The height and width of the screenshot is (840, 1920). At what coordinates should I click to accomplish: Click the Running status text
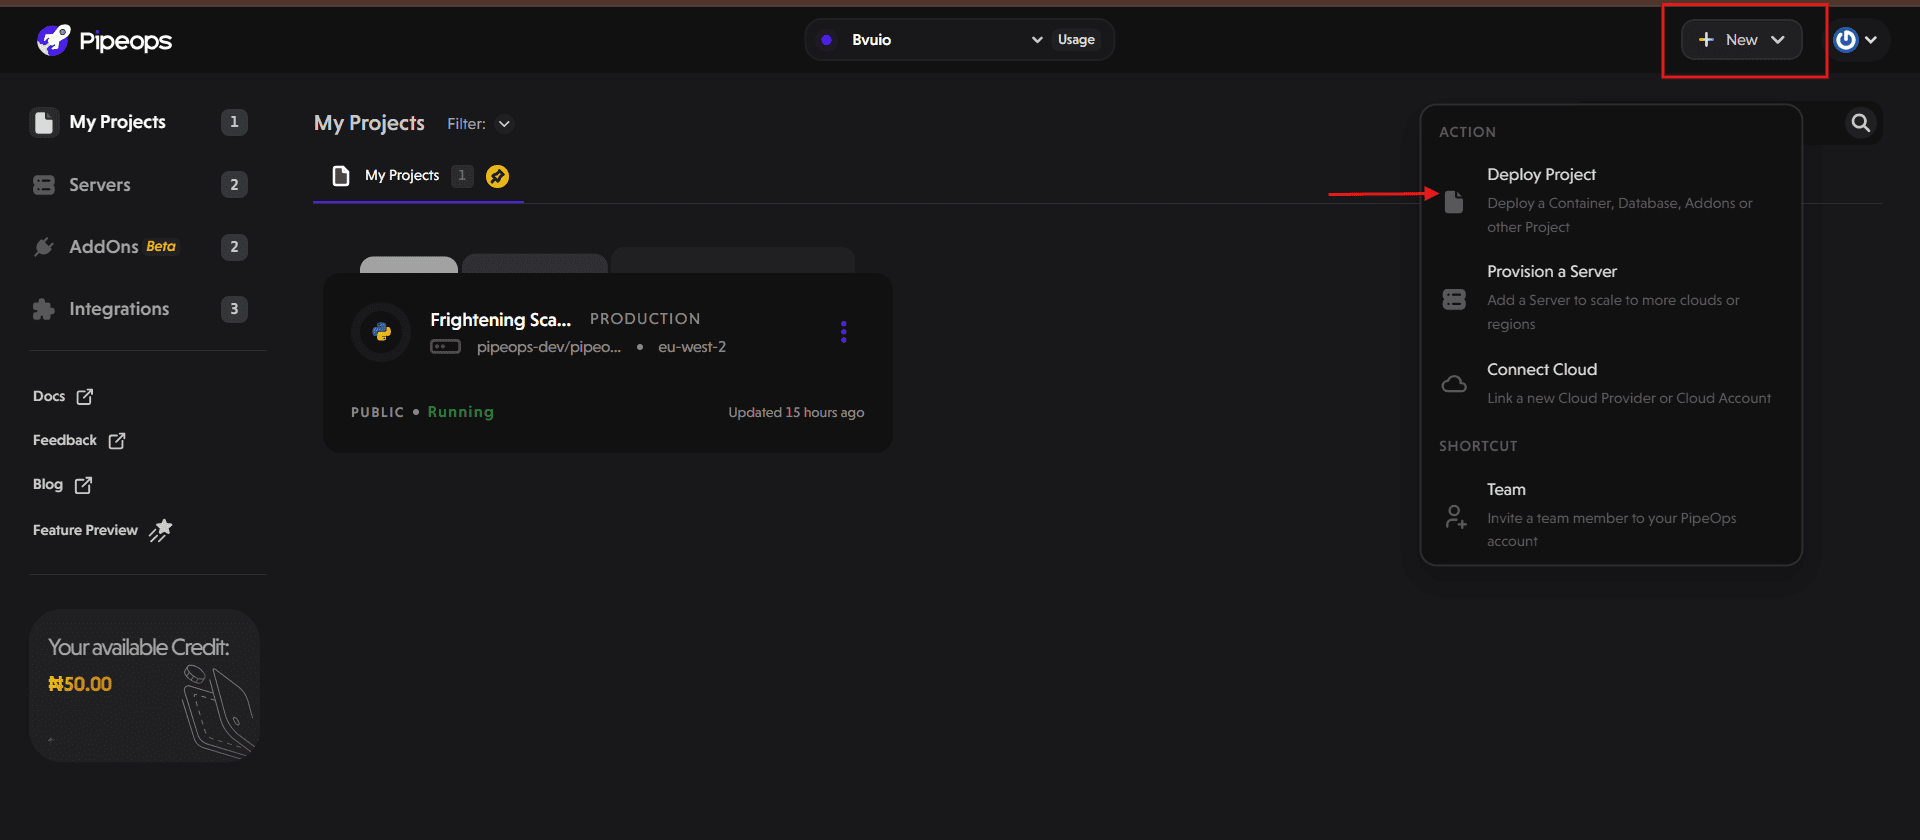pyautogui.click(x=460, y=412)
